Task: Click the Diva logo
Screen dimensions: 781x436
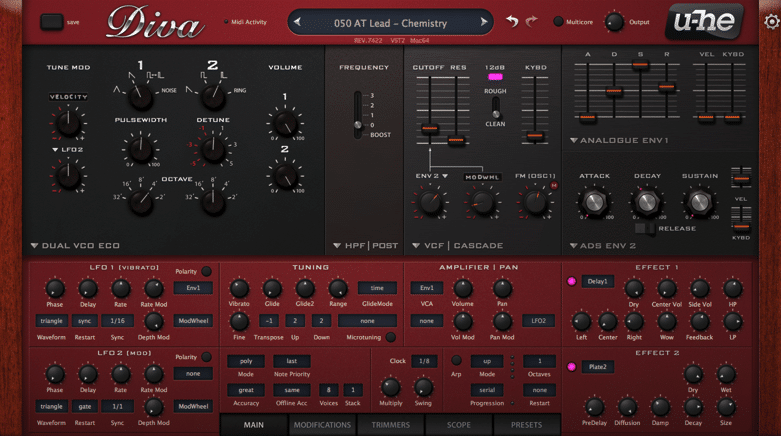Action: 154,22
